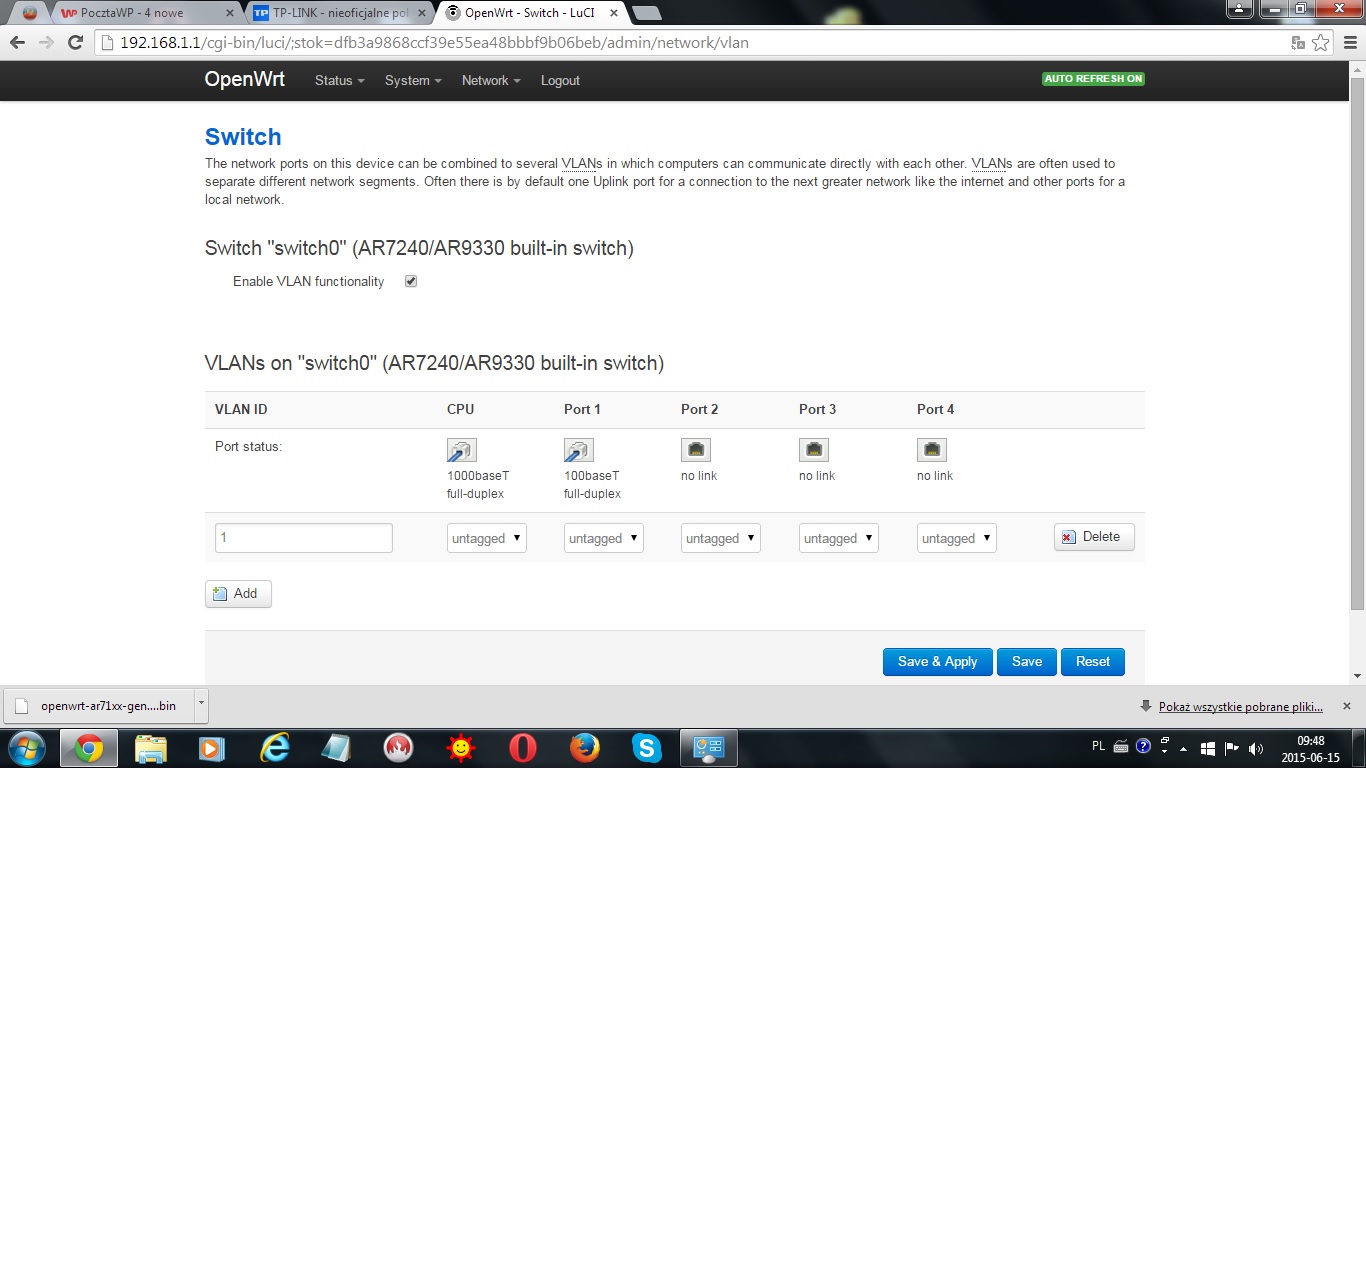Click the Port 1 link status icon
The image size is (1366, 1280).
pyautogui.click(x=578, y=450)
